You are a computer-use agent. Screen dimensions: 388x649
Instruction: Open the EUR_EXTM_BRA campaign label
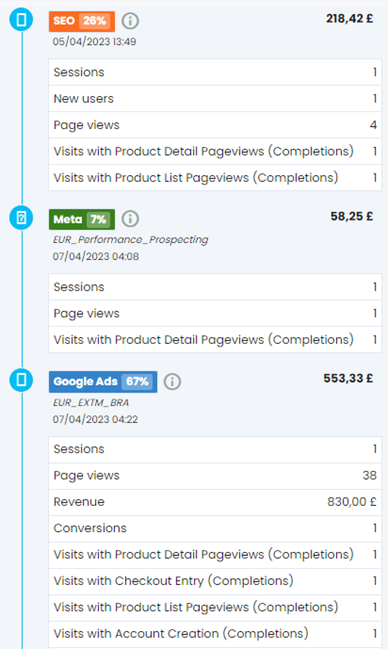click(x=91, y=402)
